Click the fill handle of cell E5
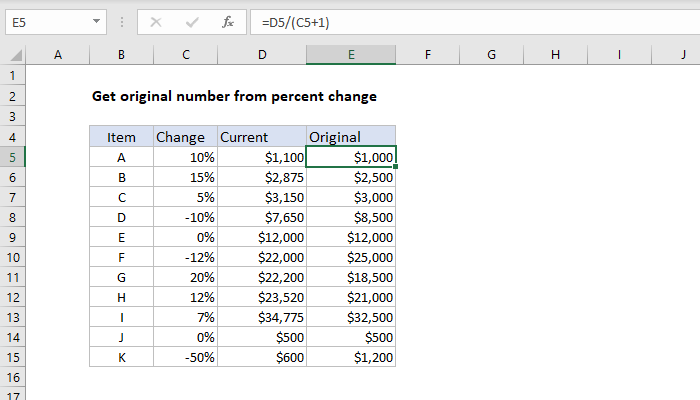Image resolution: width=700 pixels, height=400 pixels. pyautogui.click(x=396, y=167)
